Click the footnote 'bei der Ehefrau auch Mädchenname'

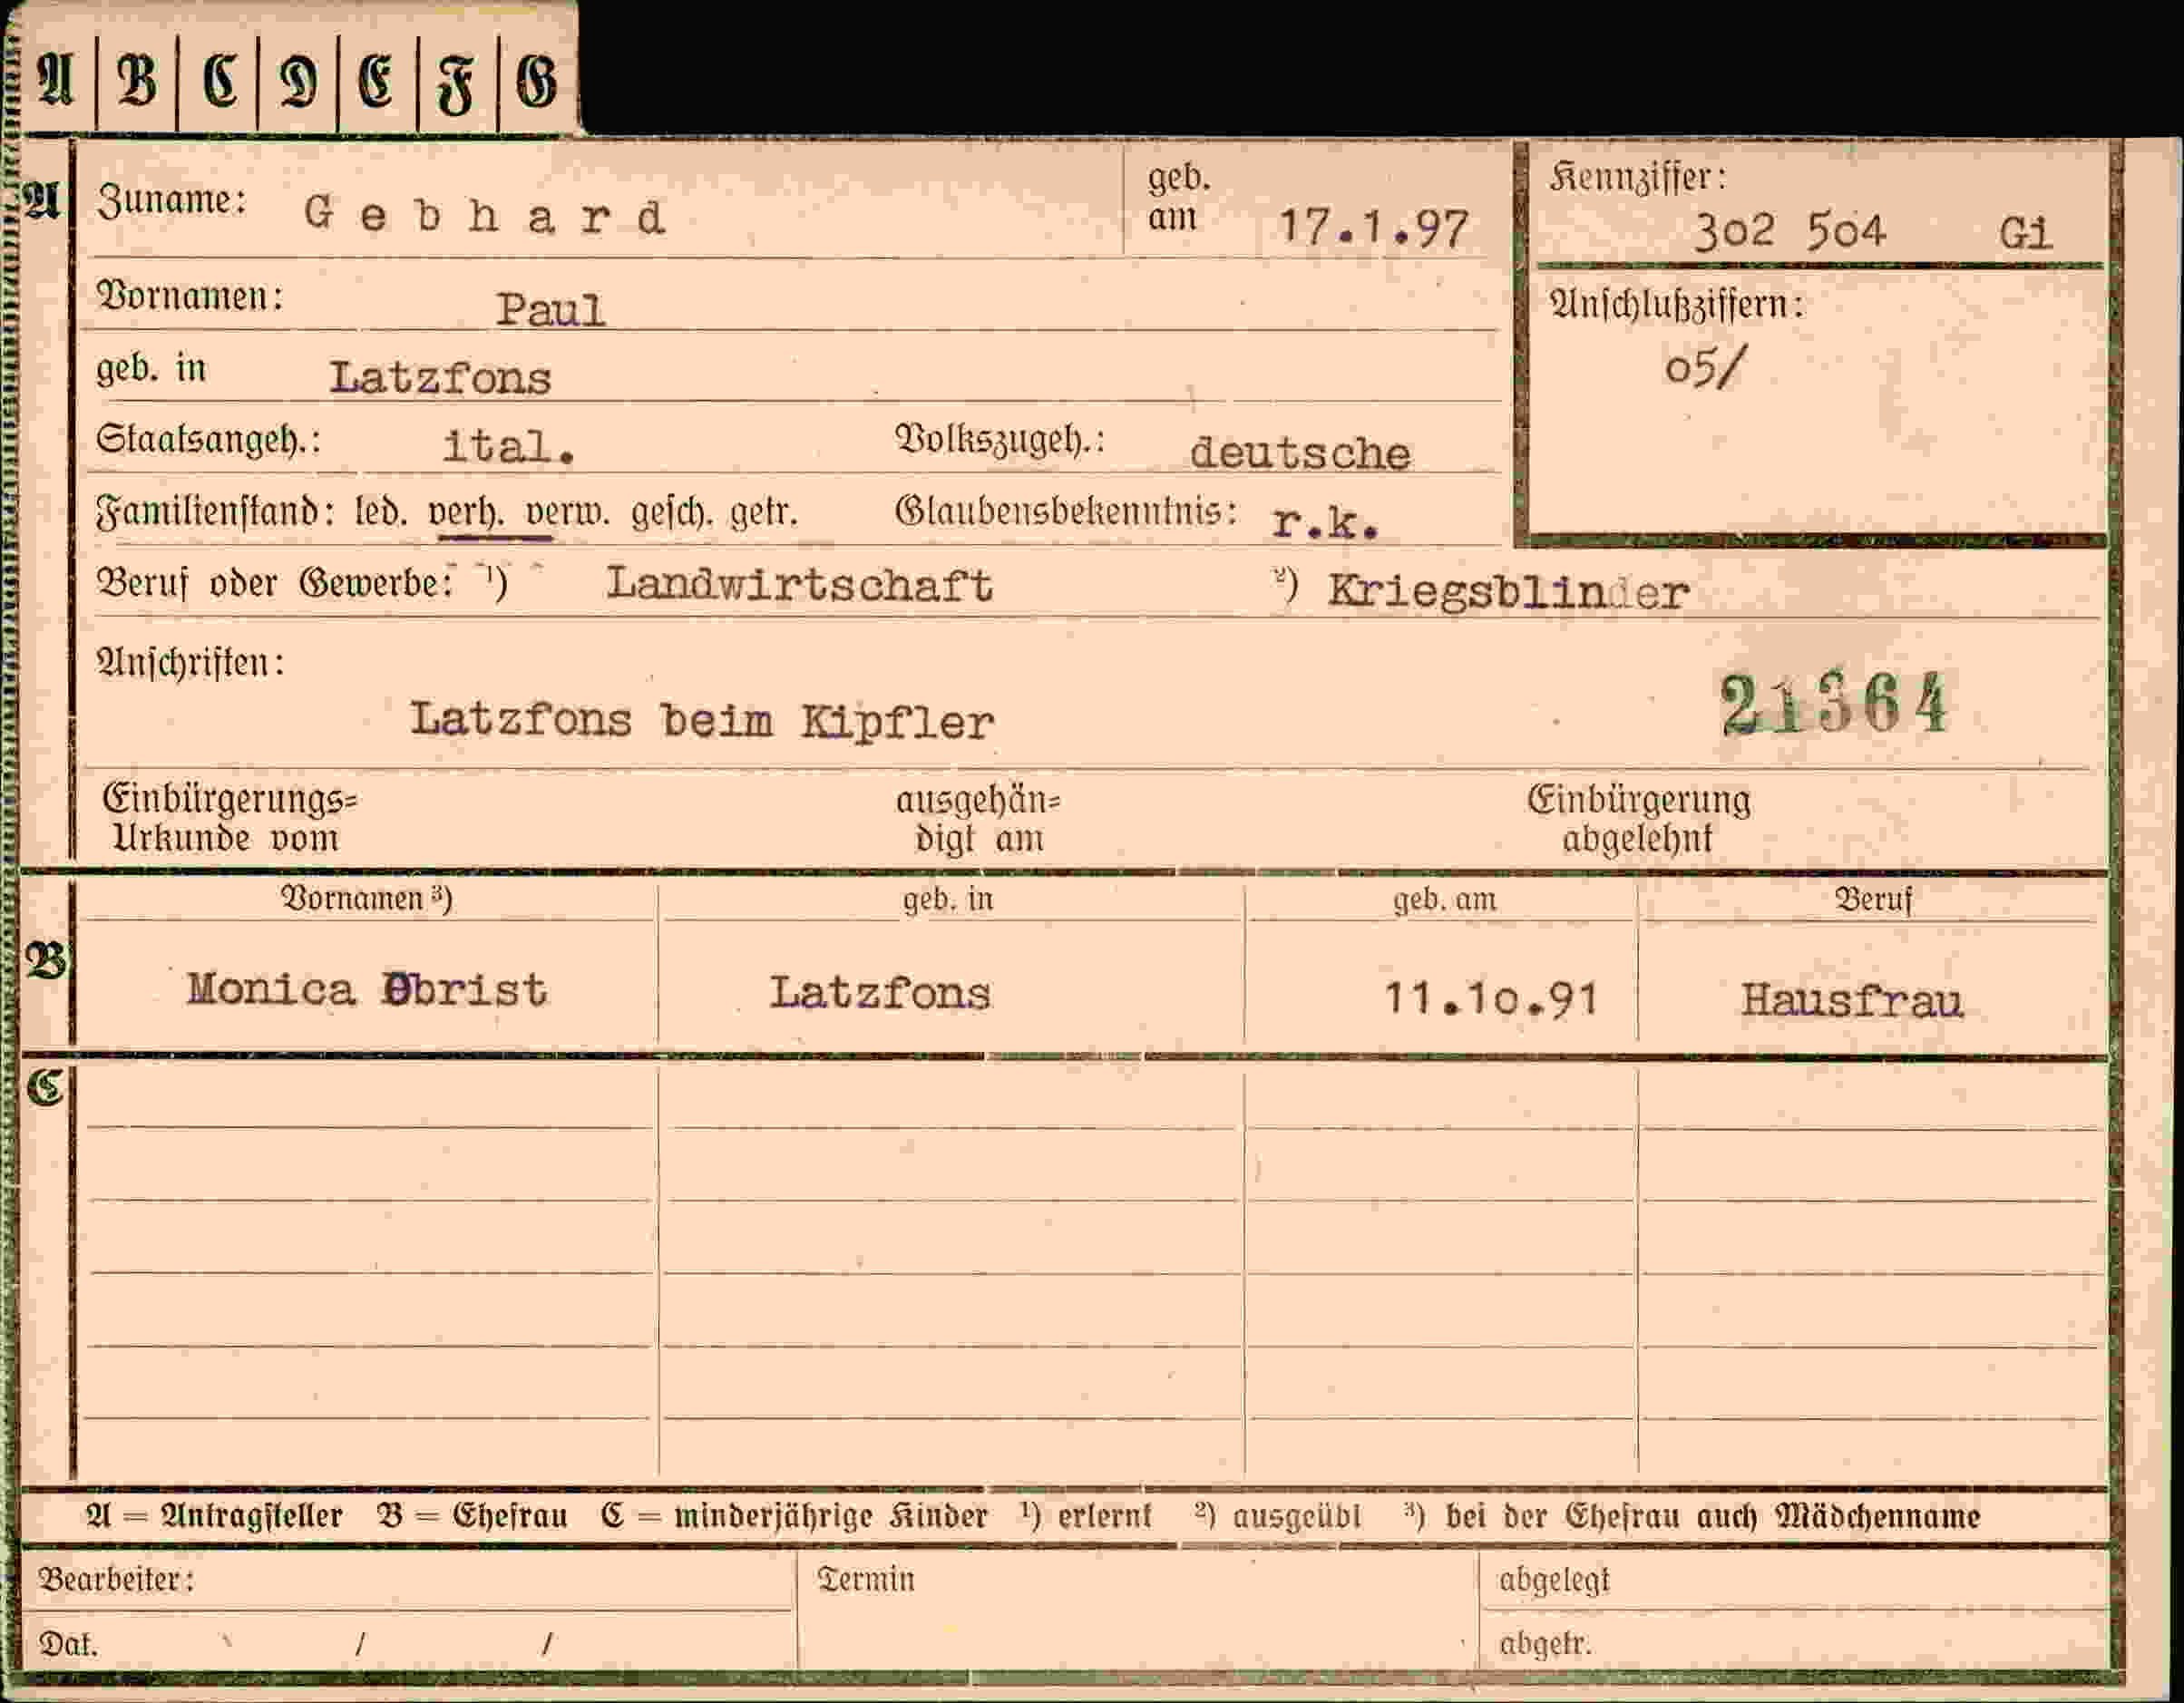click(x=1712, y=1517)
